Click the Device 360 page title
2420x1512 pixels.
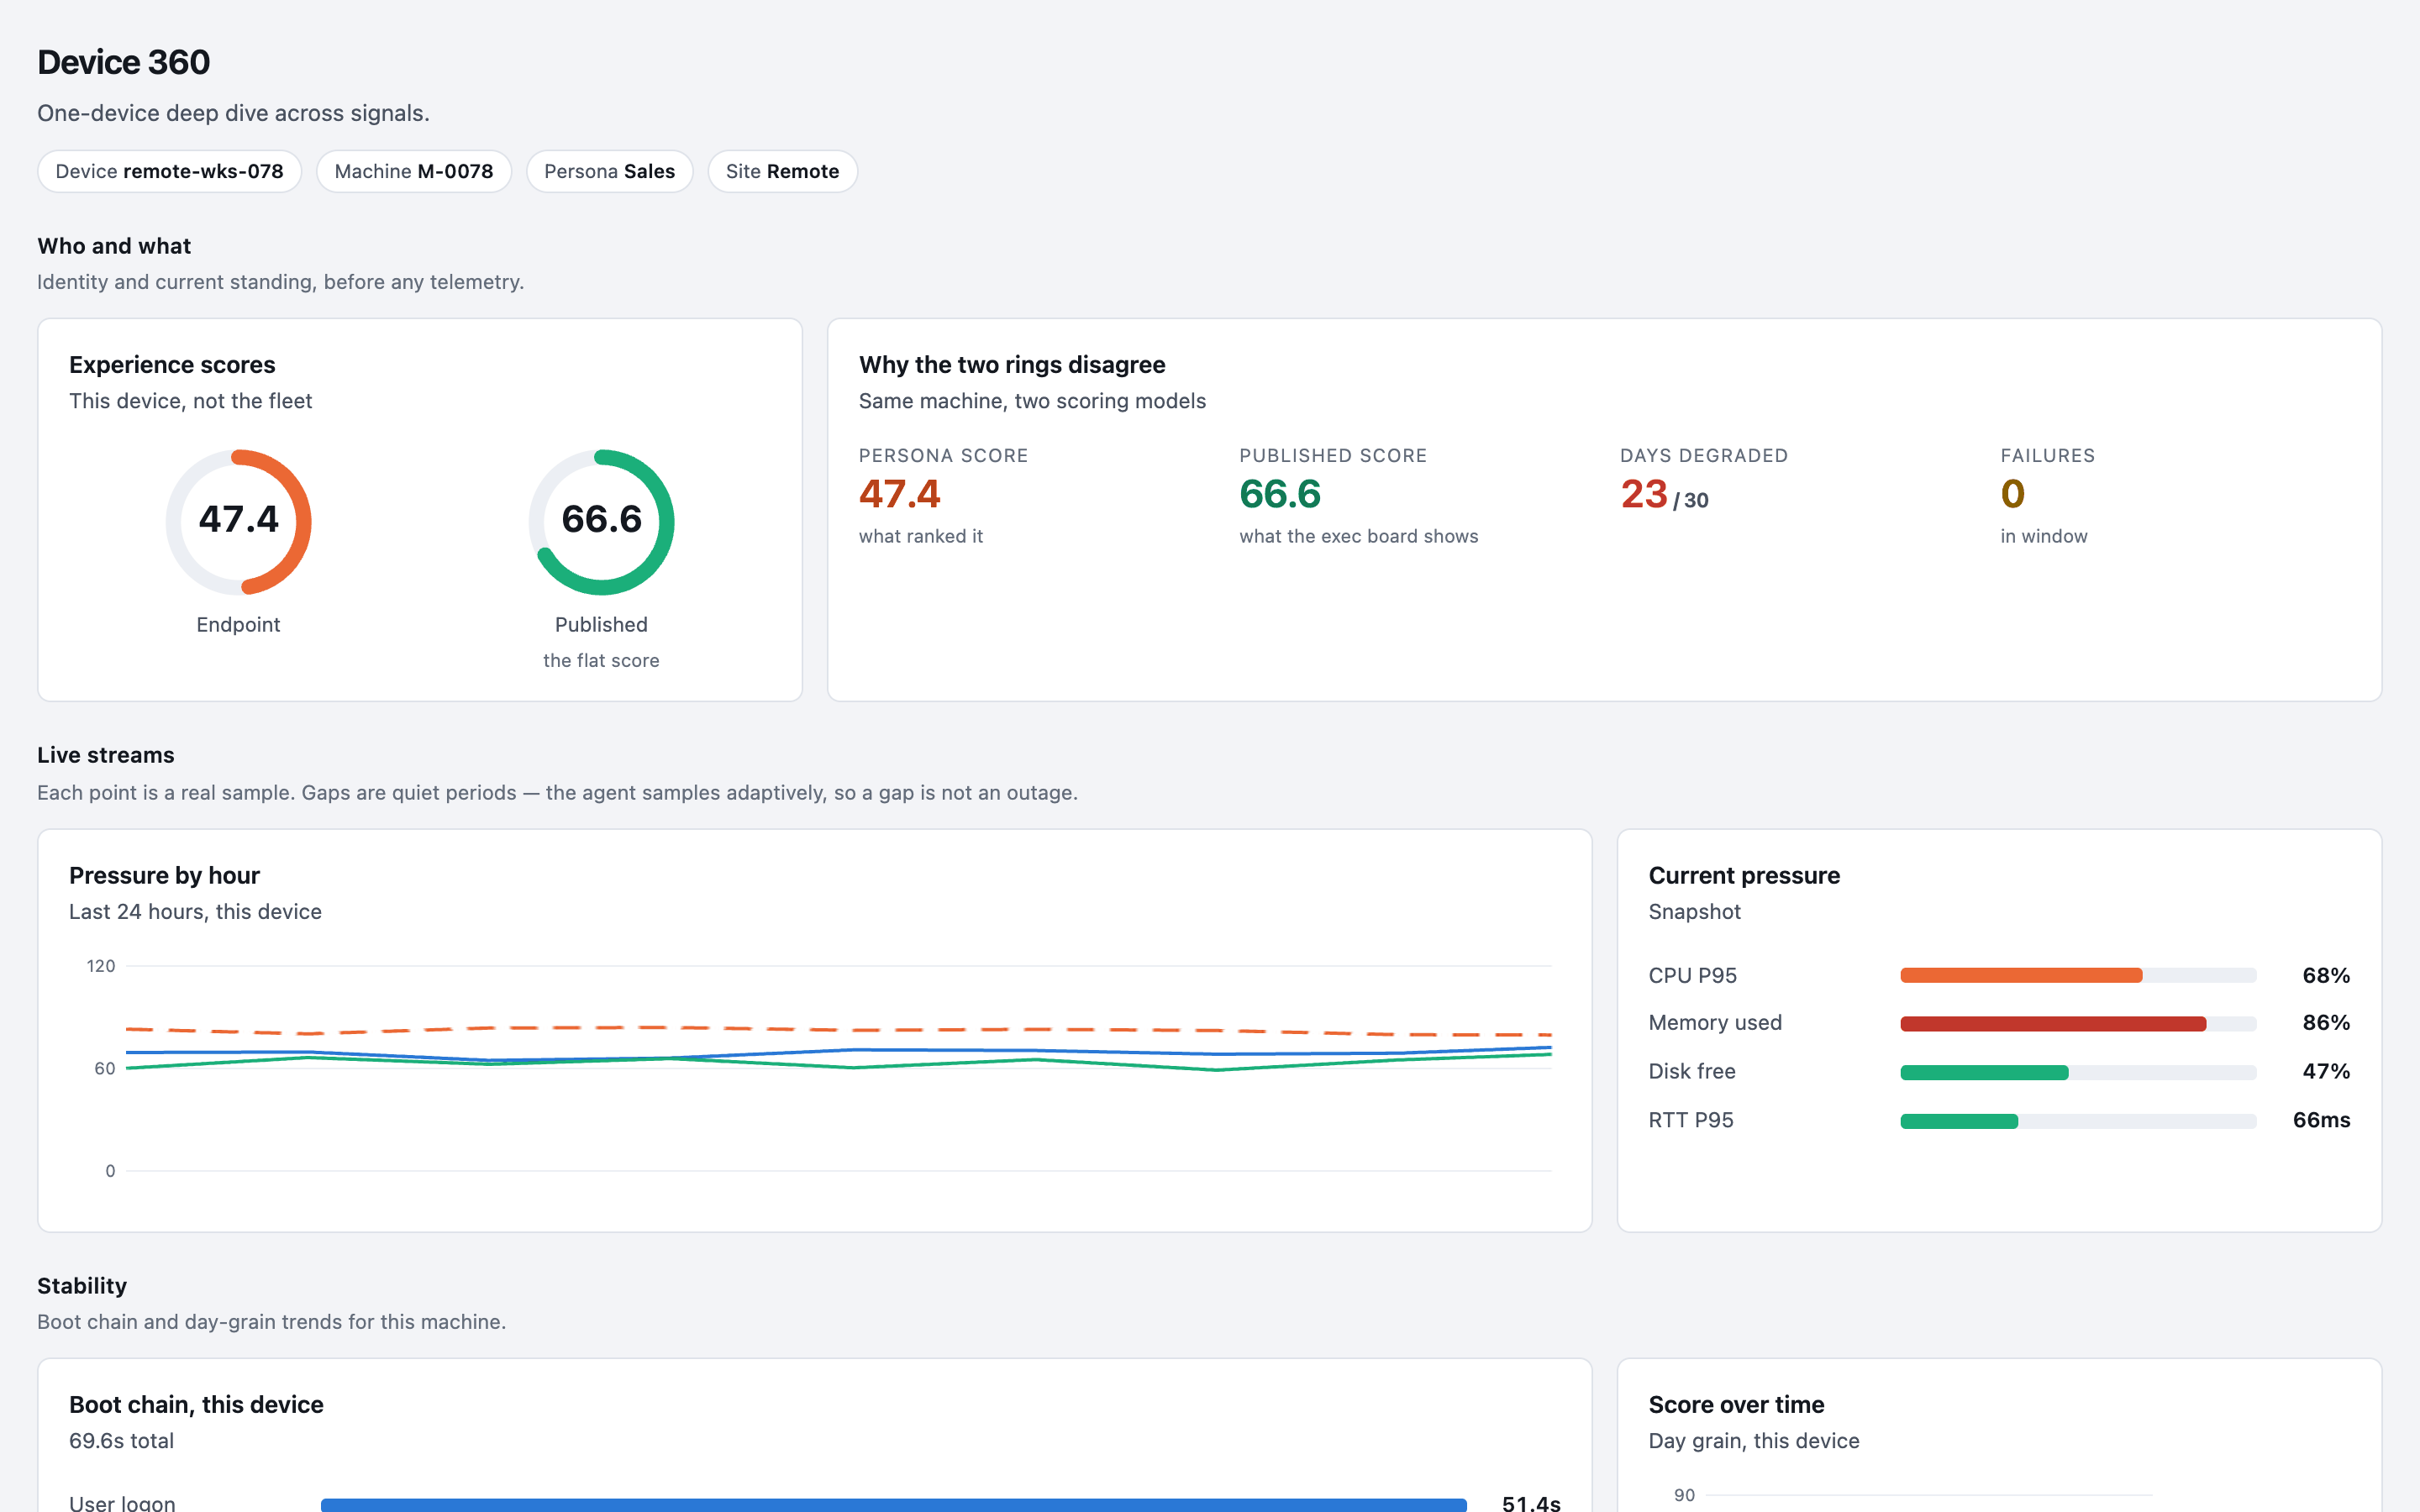point(124,62)
